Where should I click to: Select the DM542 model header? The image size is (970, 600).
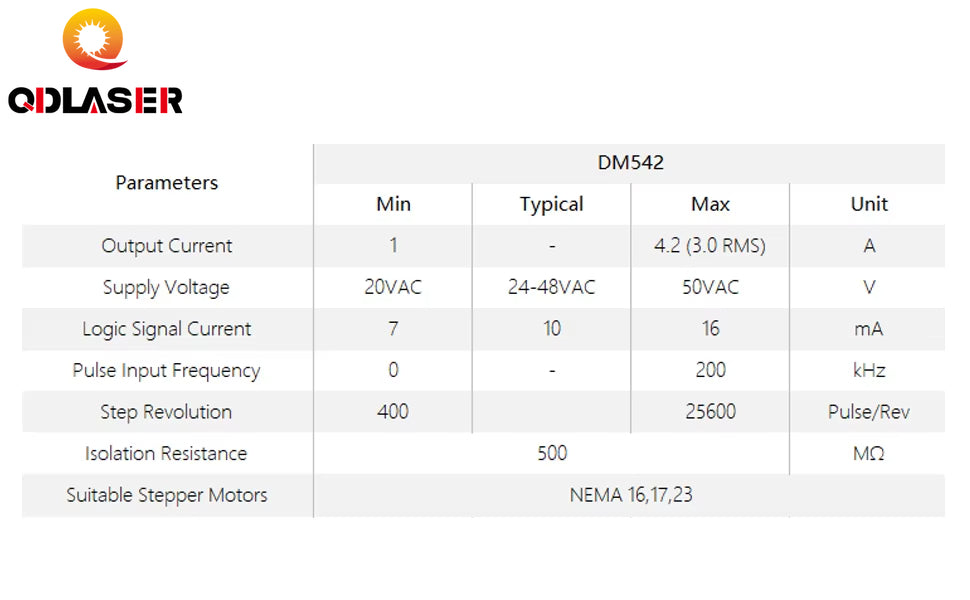(x=630, y=163)
